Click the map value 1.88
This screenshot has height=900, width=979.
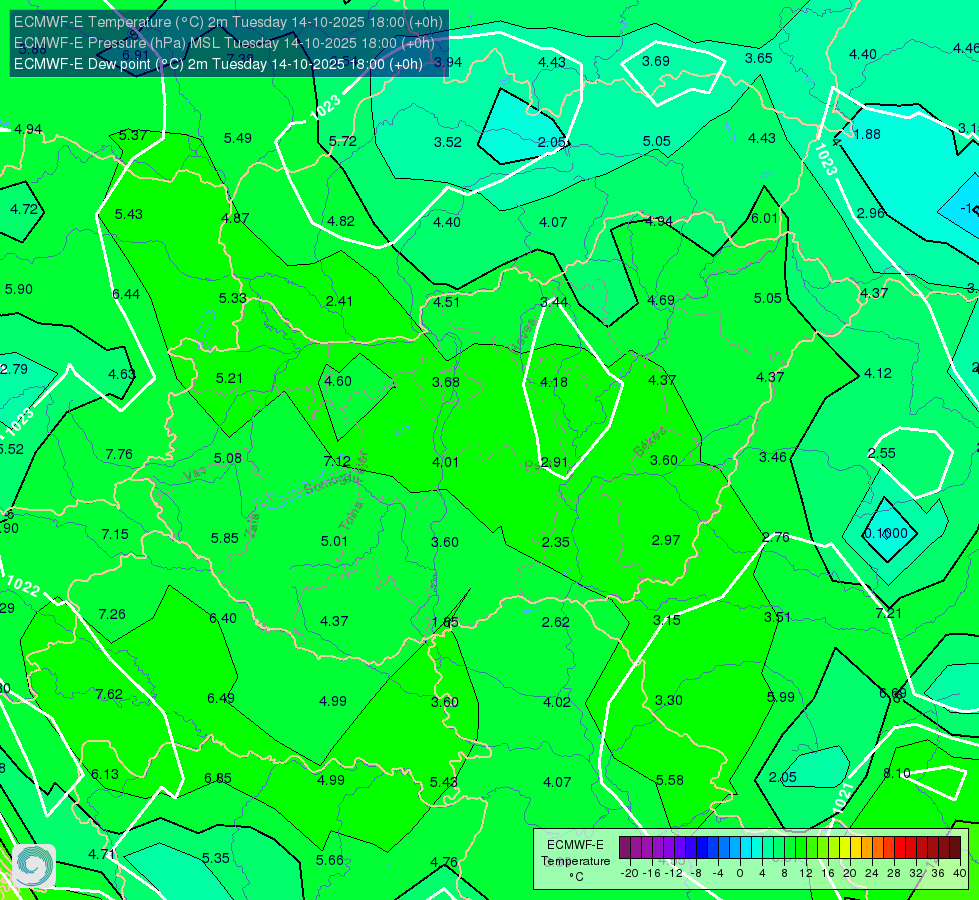pos(867,134)
